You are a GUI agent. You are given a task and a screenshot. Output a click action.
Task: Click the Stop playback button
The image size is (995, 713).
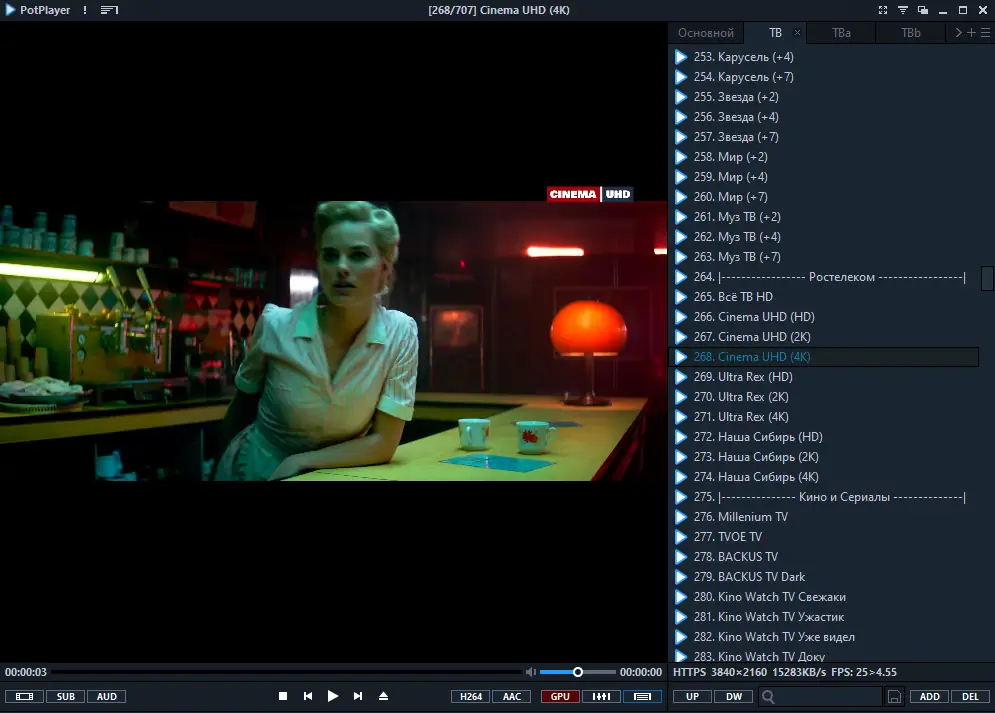[283, 696]
